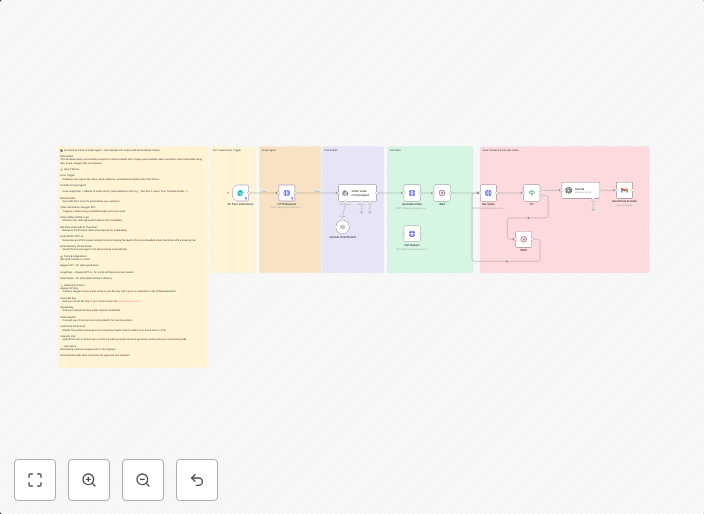The image size is (704, 514).
Task: Click the Gmail send email node
Action: coord(624,190)
